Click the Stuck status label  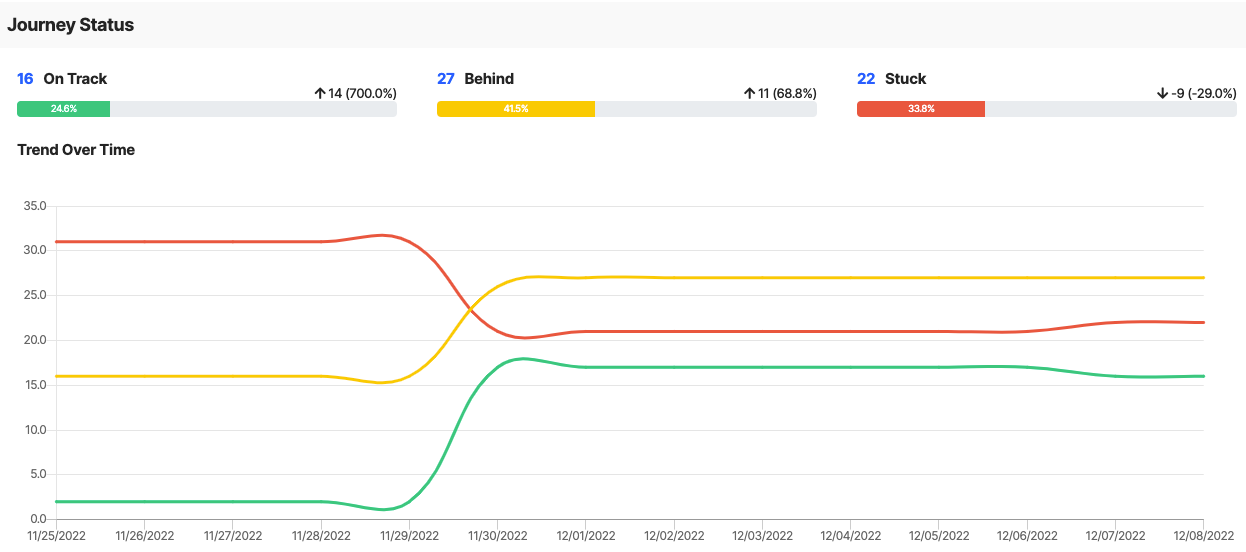click(906, 78)
